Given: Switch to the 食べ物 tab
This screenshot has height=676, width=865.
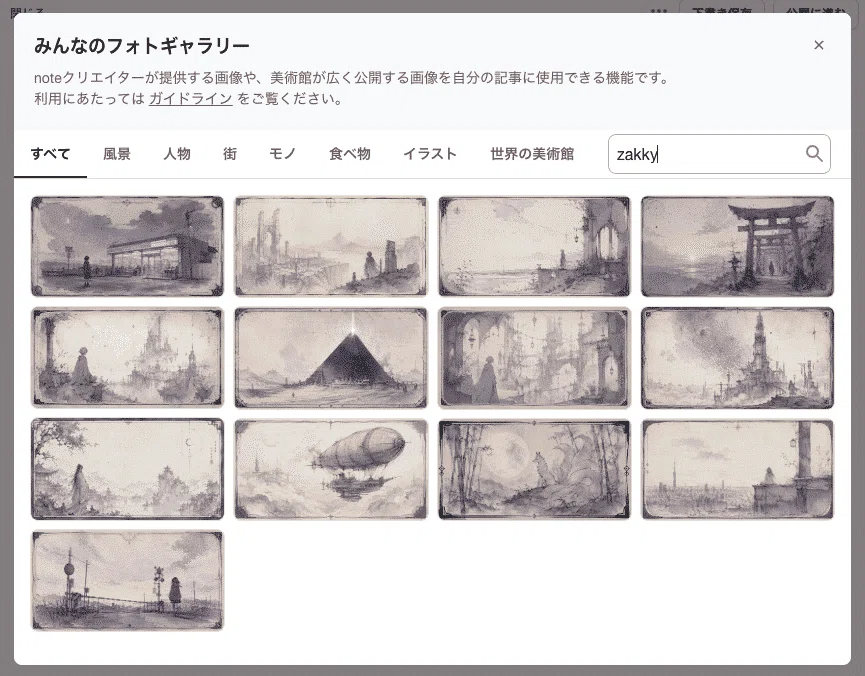Looking at the screenshot, I should (x=350, y=154).
